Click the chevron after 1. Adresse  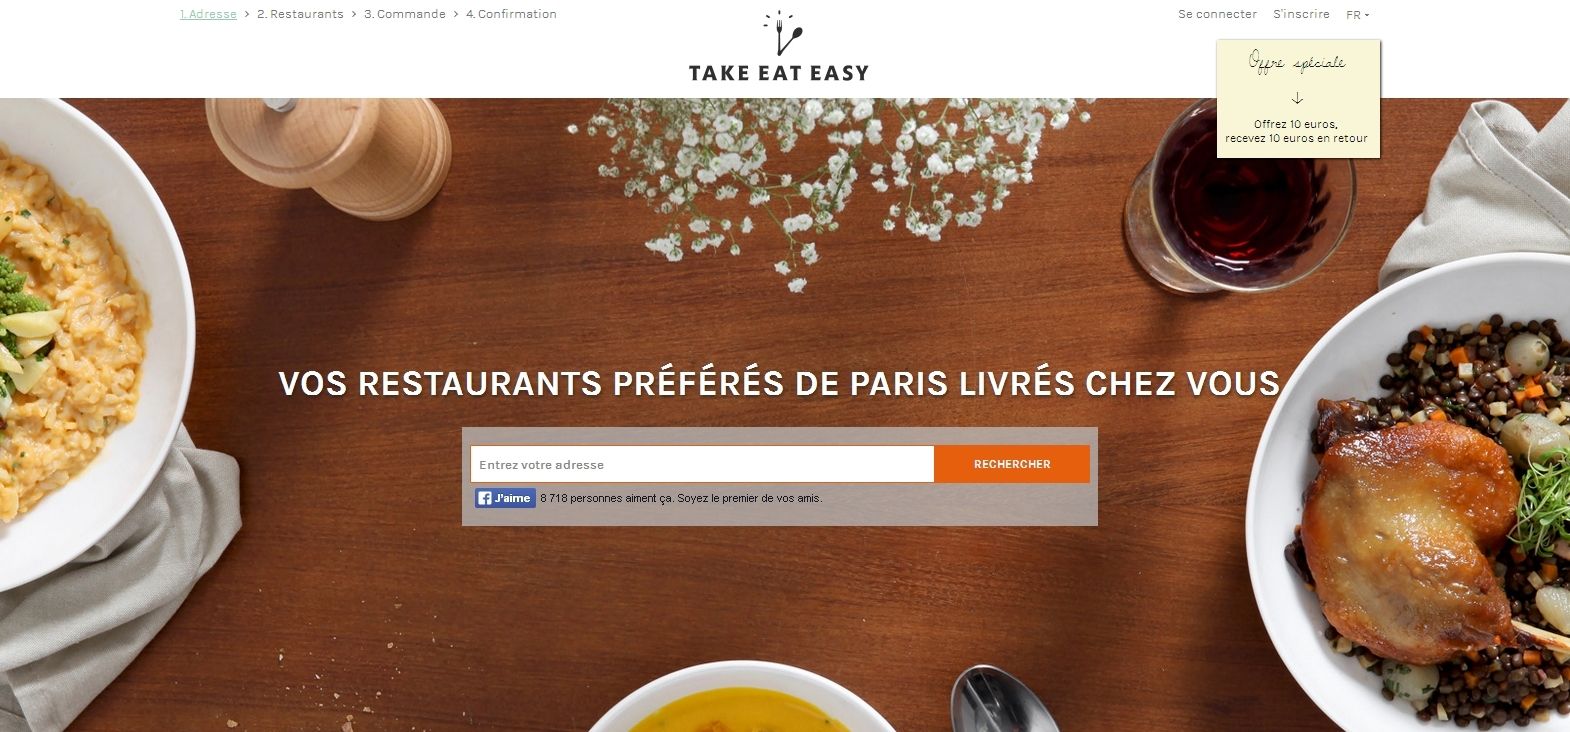coord(247,14)
